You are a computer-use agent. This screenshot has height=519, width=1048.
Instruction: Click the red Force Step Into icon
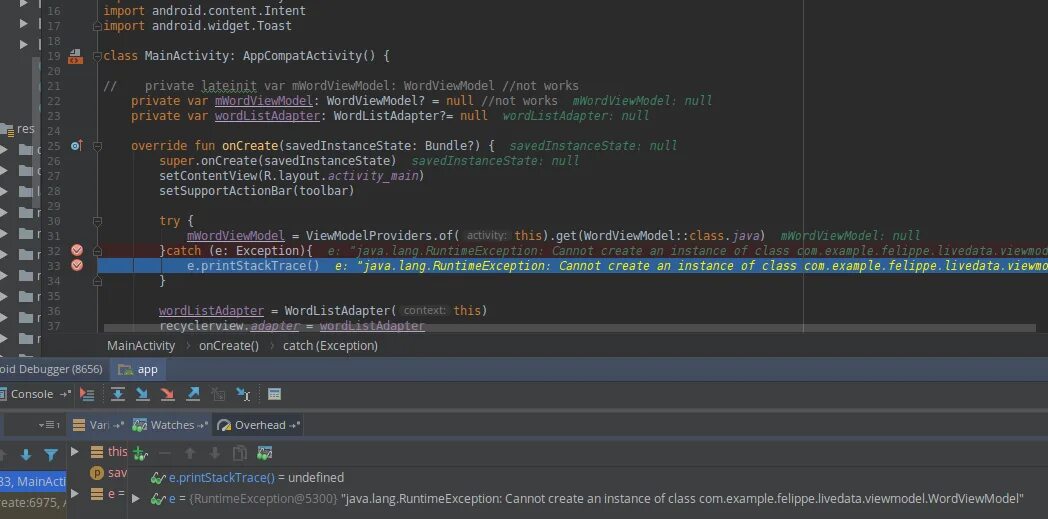click(168, 394)
